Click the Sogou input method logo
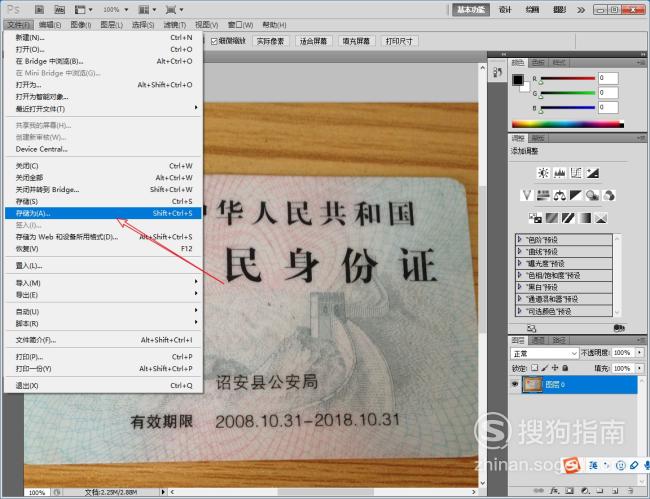Image resolution: width=650 pixels, height=499 pixels. [572, 465]
